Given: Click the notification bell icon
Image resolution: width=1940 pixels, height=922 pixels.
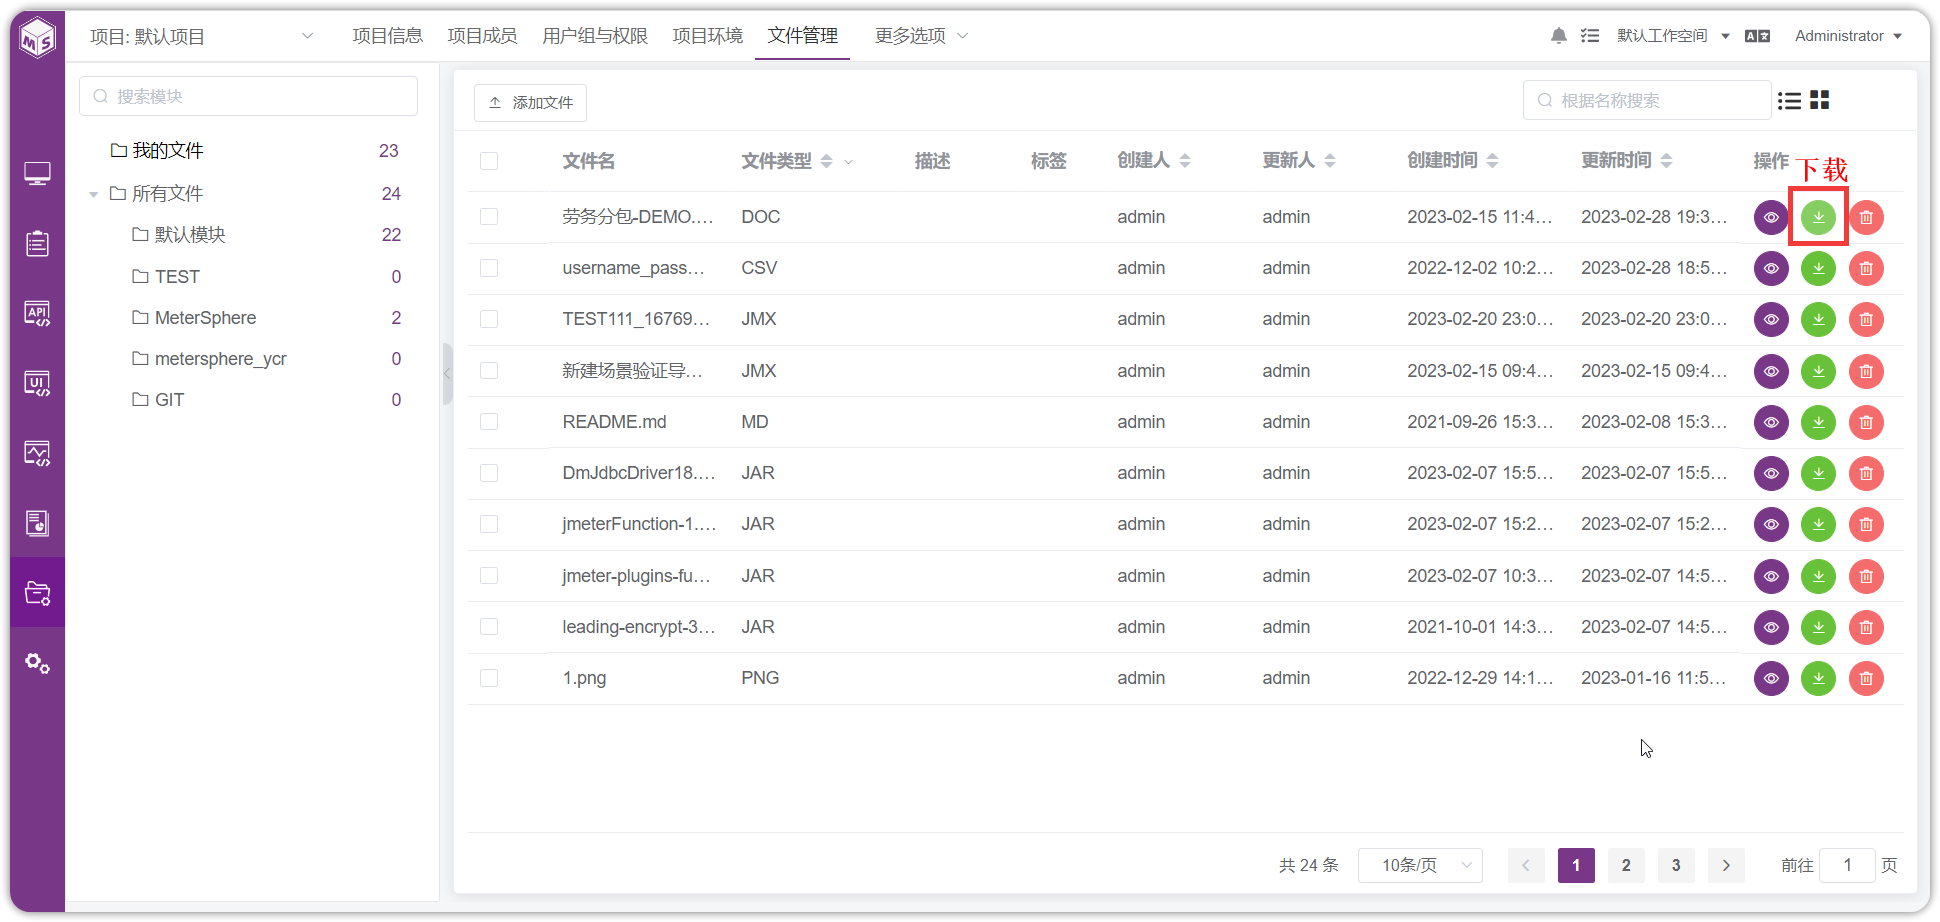Looking at the screenshot, I should (x=1558, y=36).
